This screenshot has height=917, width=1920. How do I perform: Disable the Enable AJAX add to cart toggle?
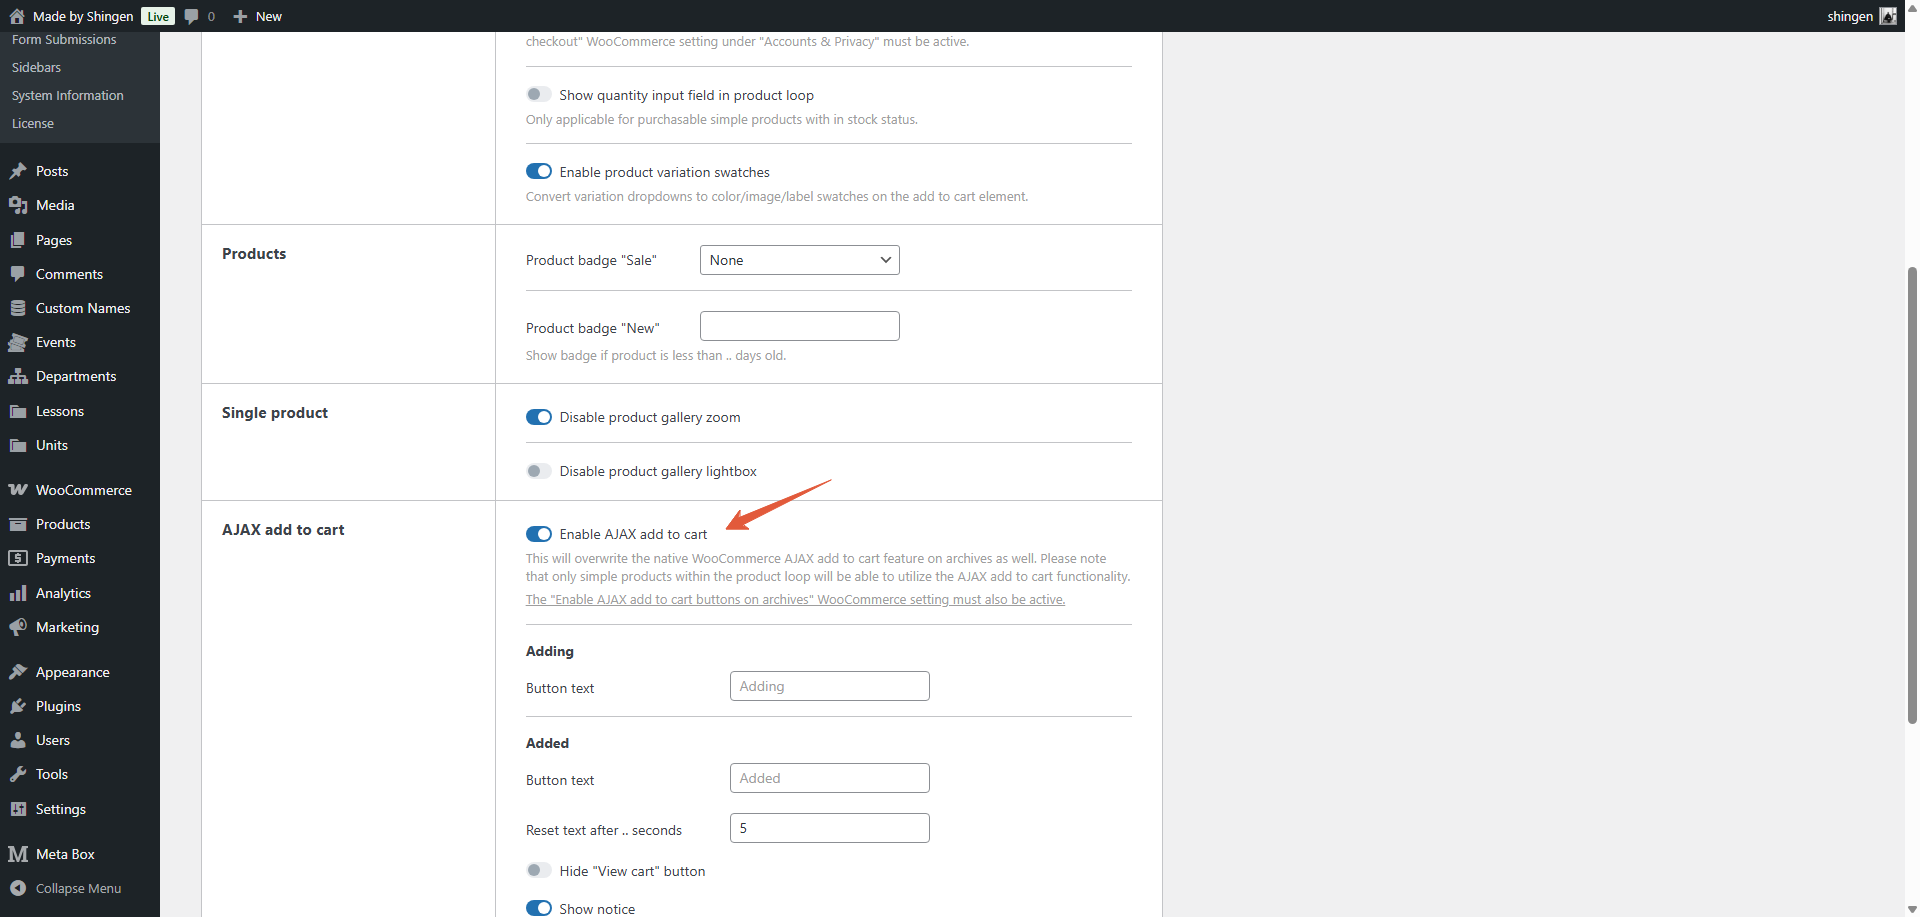pyautogui.click(x=539, y=534)
